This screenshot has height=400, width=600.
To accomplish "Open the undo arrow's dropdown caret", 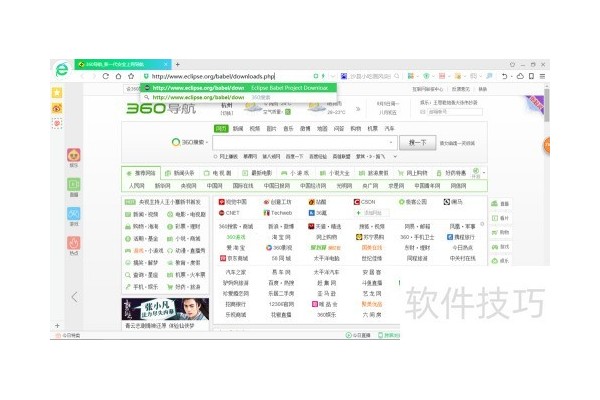I will tap(512, 77).
